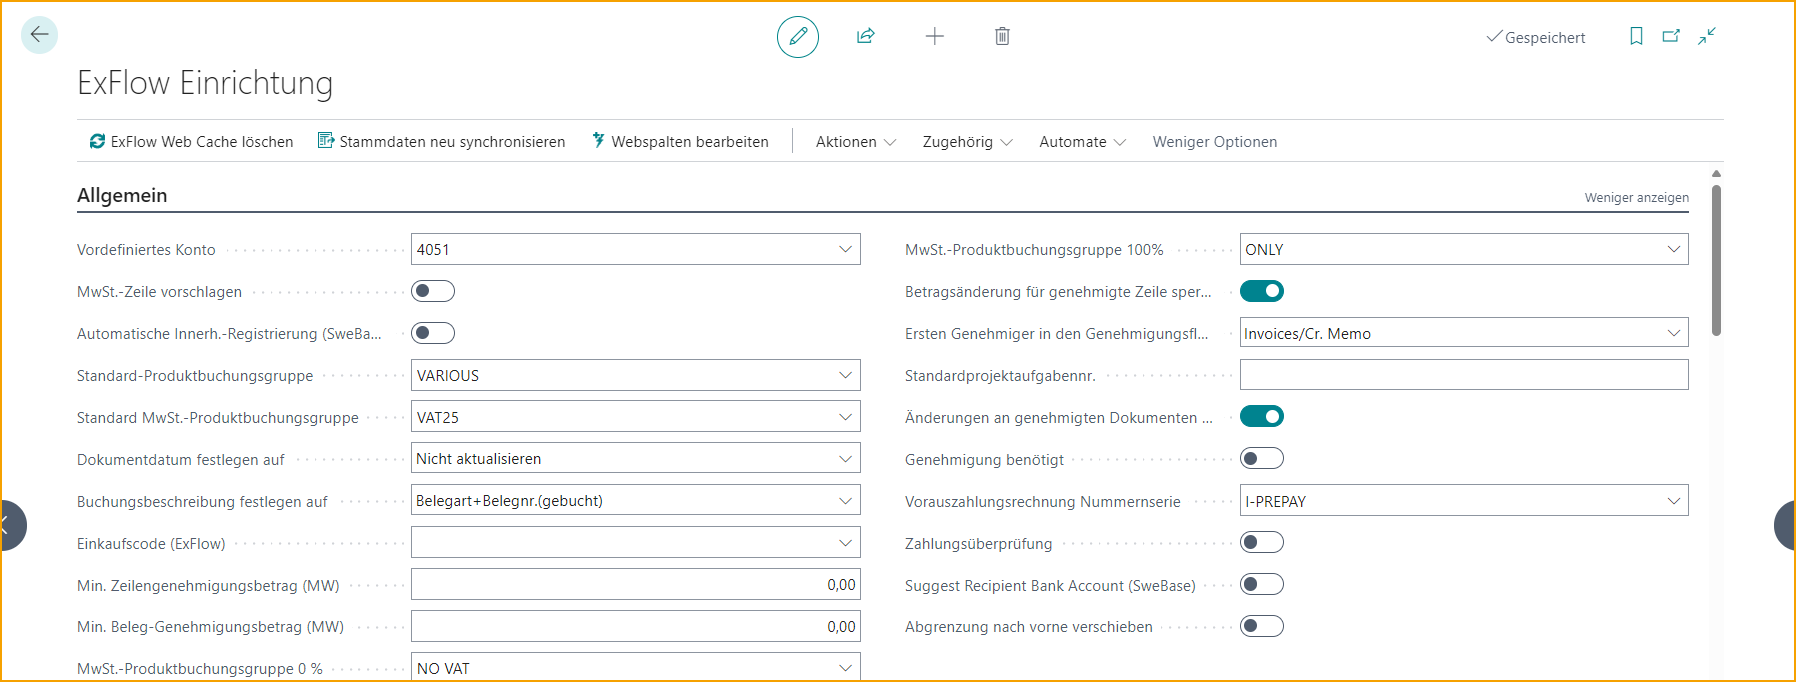The image size is (1796, 682).
Task: Open MwSt.-Produktbuchungsgruppe 100% dropdown arrow
Action: coord(1674,249)
